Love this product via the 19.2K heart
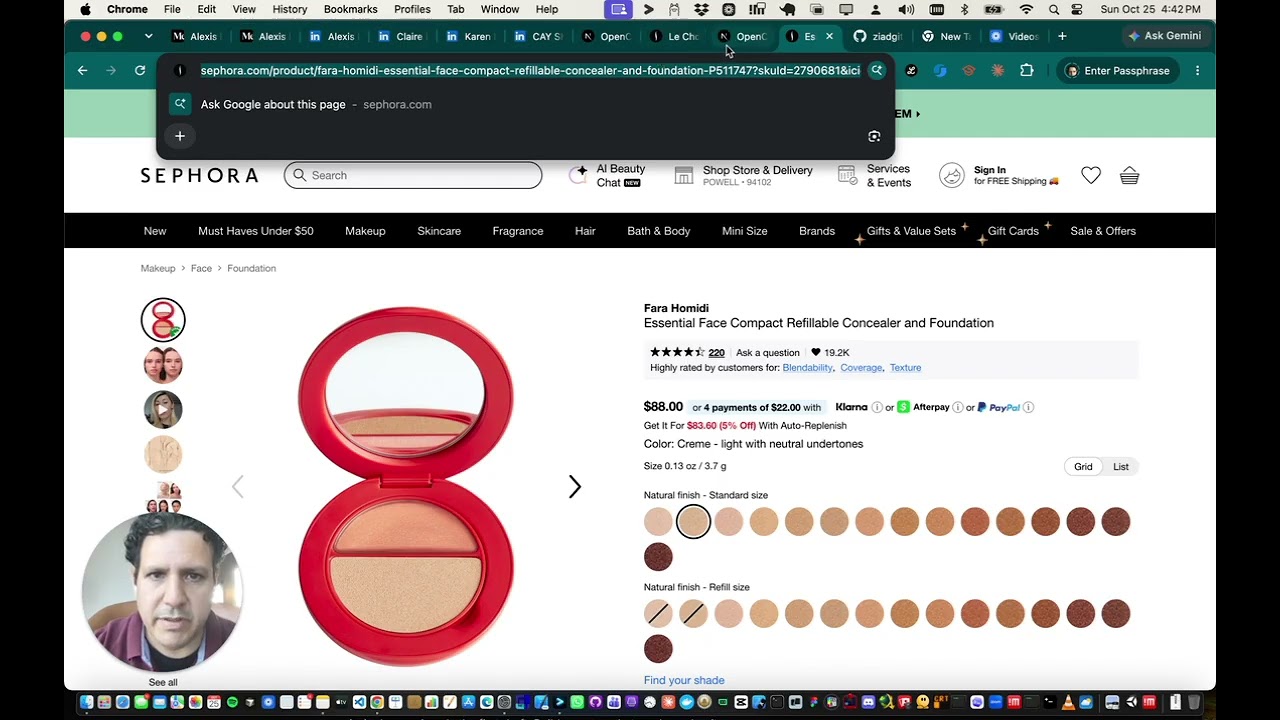1280x720 pixels. (x=816, y=353)
